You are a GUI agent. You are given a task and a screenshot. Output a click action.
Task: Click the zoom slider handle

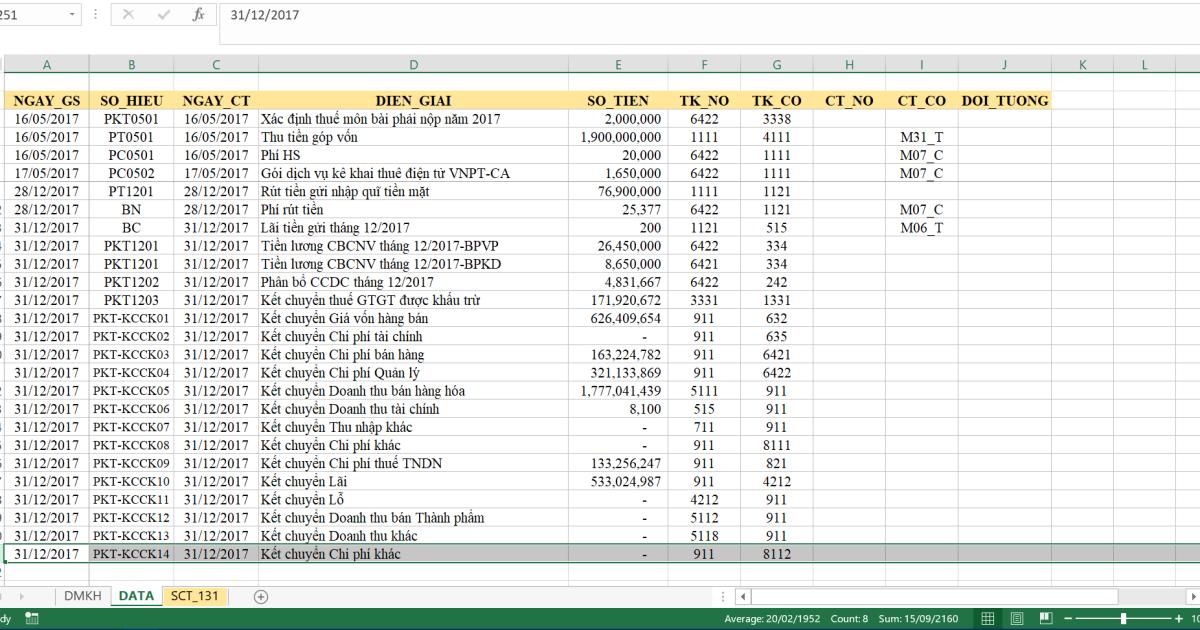tap(1124, 617)
